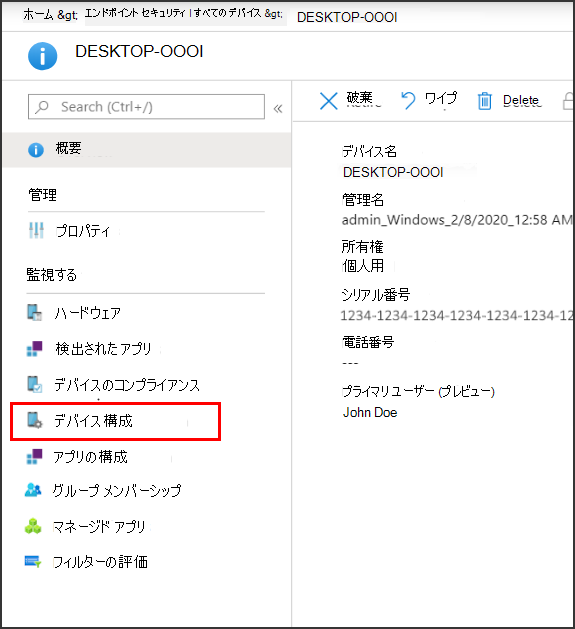The height and width of the screenshot is (629, 575).
Task: Open グループ メンバーシップ menu item
Action: [x=117, y=491]
